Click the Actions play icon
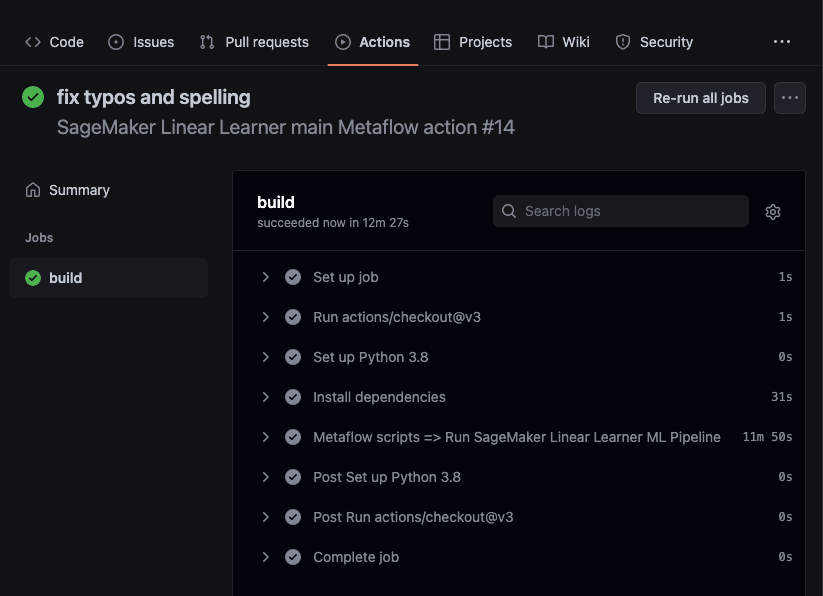This screenshot has height=596, width=823. point(343,42)
